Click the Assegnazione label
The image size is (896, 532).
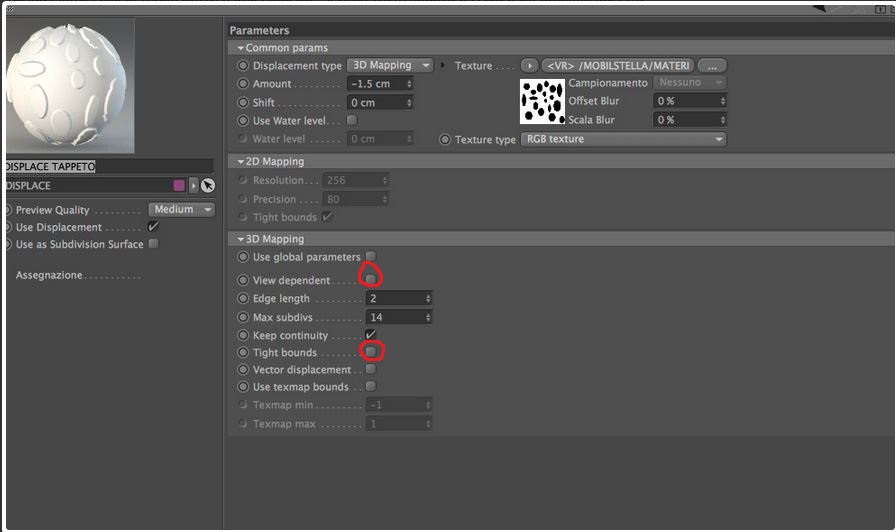[49, 275]
